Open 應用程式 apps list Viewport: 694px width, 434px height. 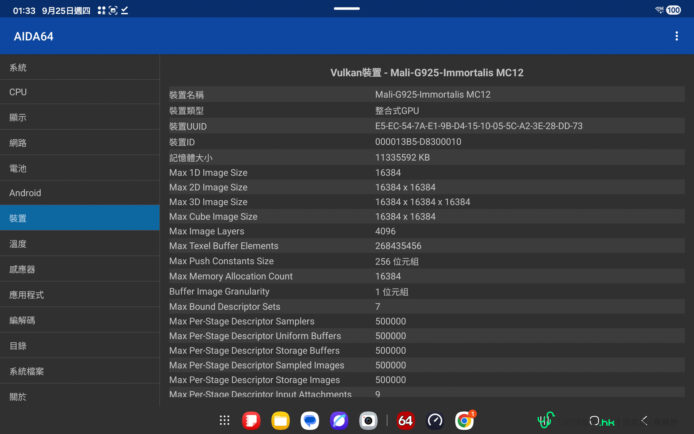coord(80,295)
